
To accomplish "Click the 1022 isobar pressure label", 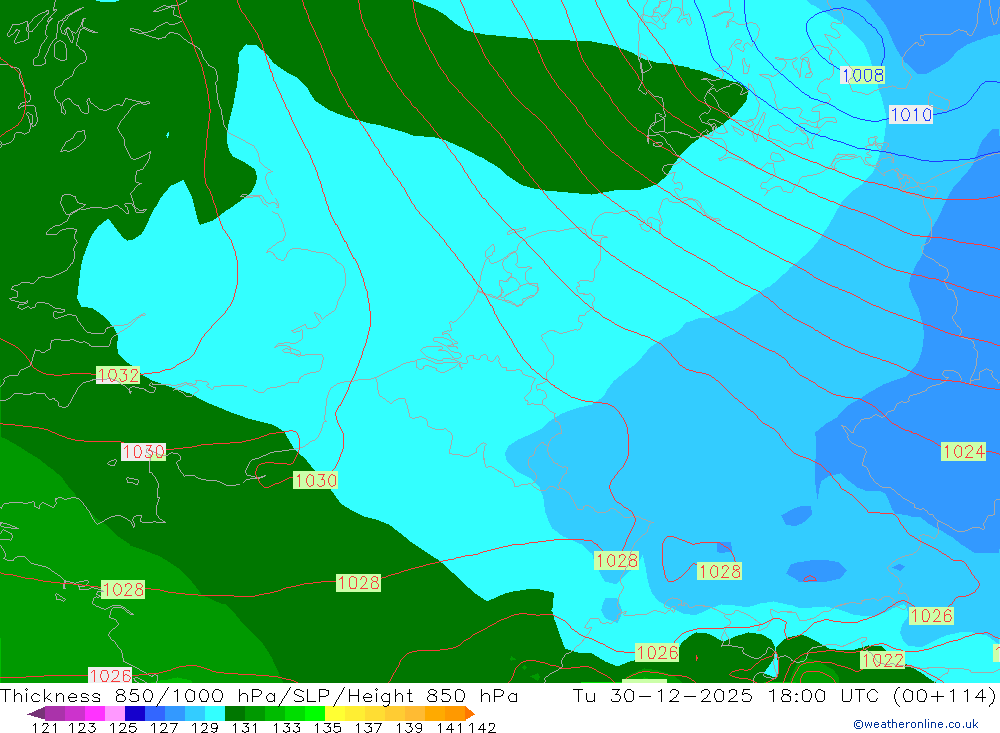I will [883, 660].
